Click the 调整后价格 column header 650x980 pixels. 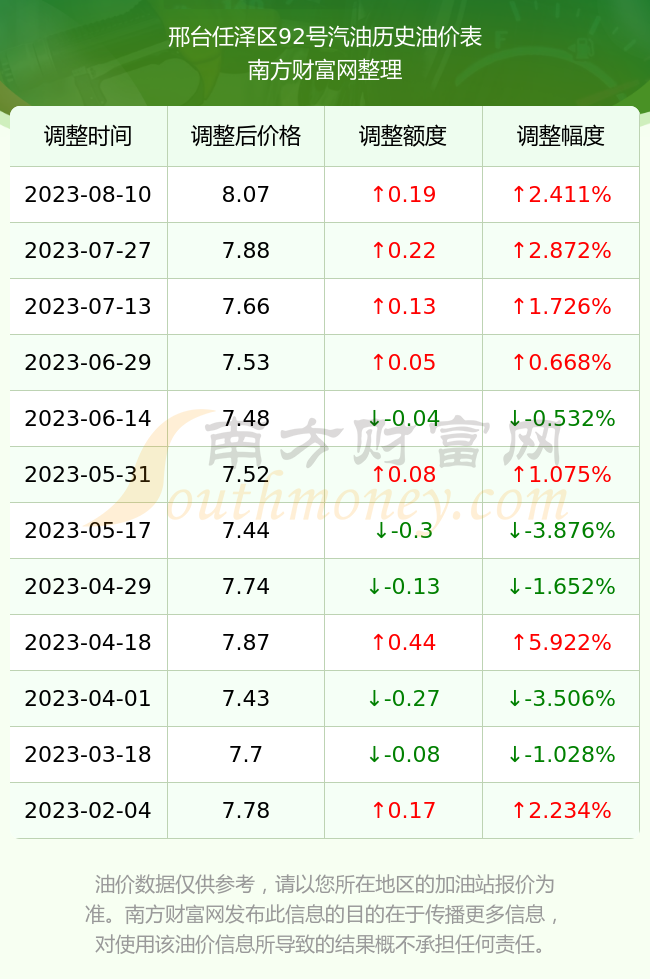(x=246, y=136)
